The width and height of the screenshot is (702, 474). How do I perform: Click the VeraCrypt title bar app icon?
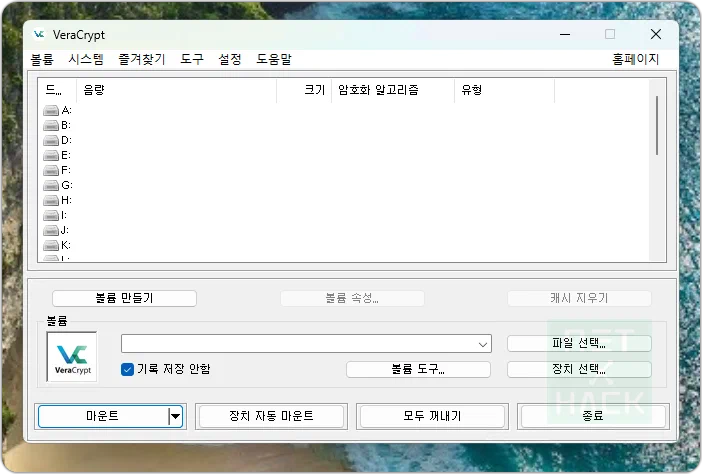(39, 34)
